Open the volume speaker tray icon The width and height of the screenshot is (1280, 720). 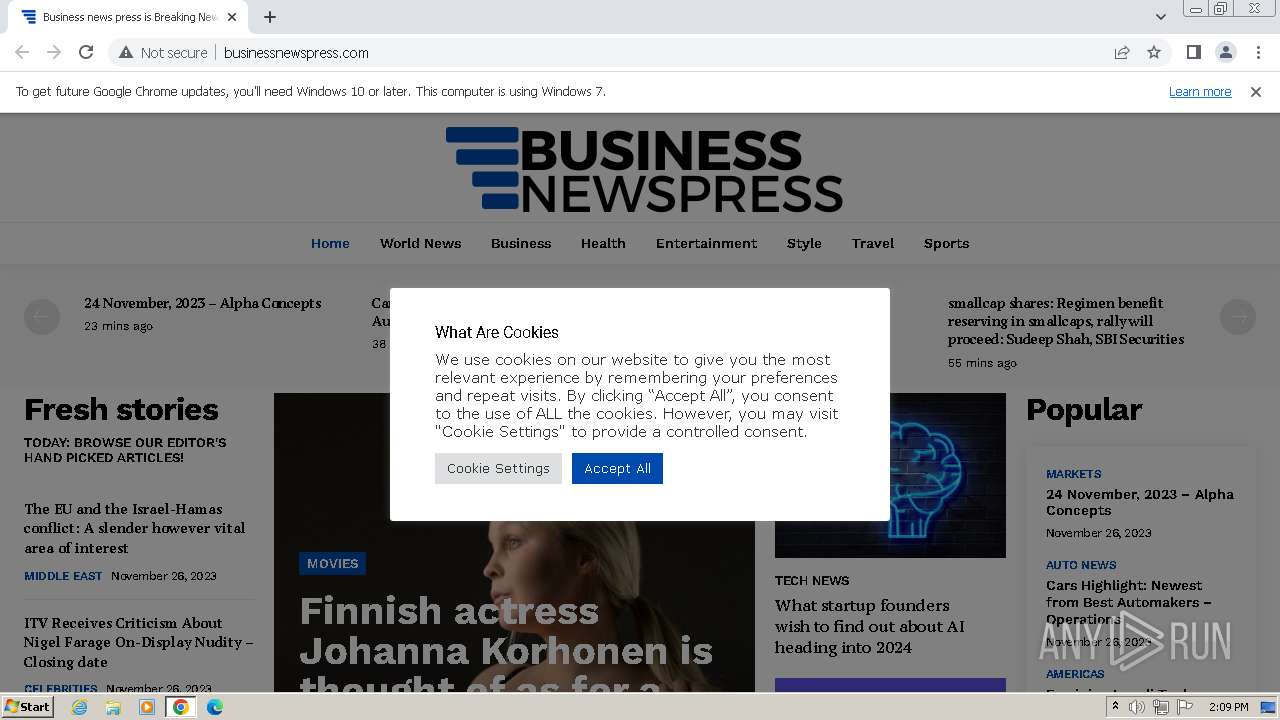tap(1137, 707)
